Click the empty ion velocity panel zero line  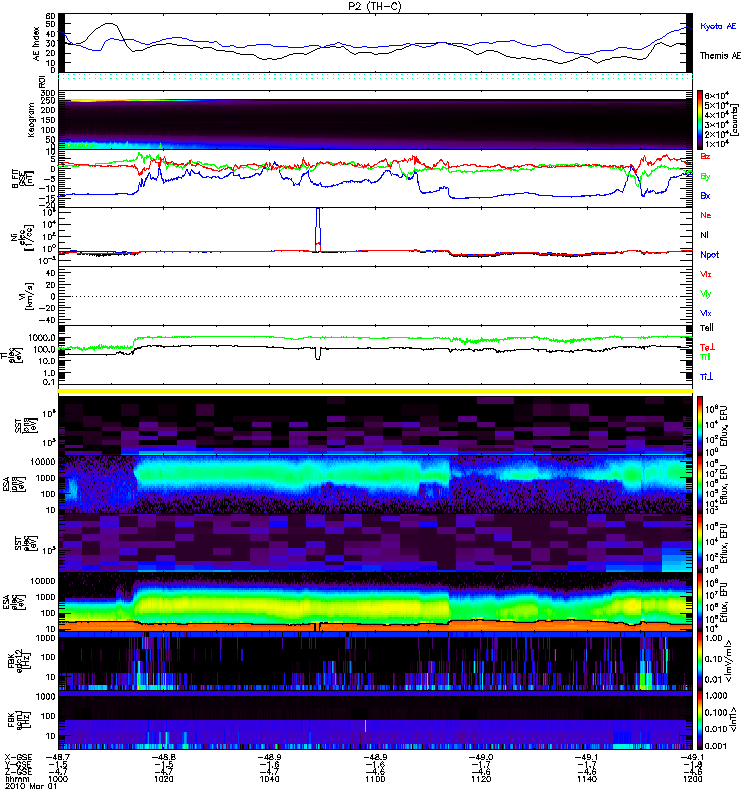[375, 296]
